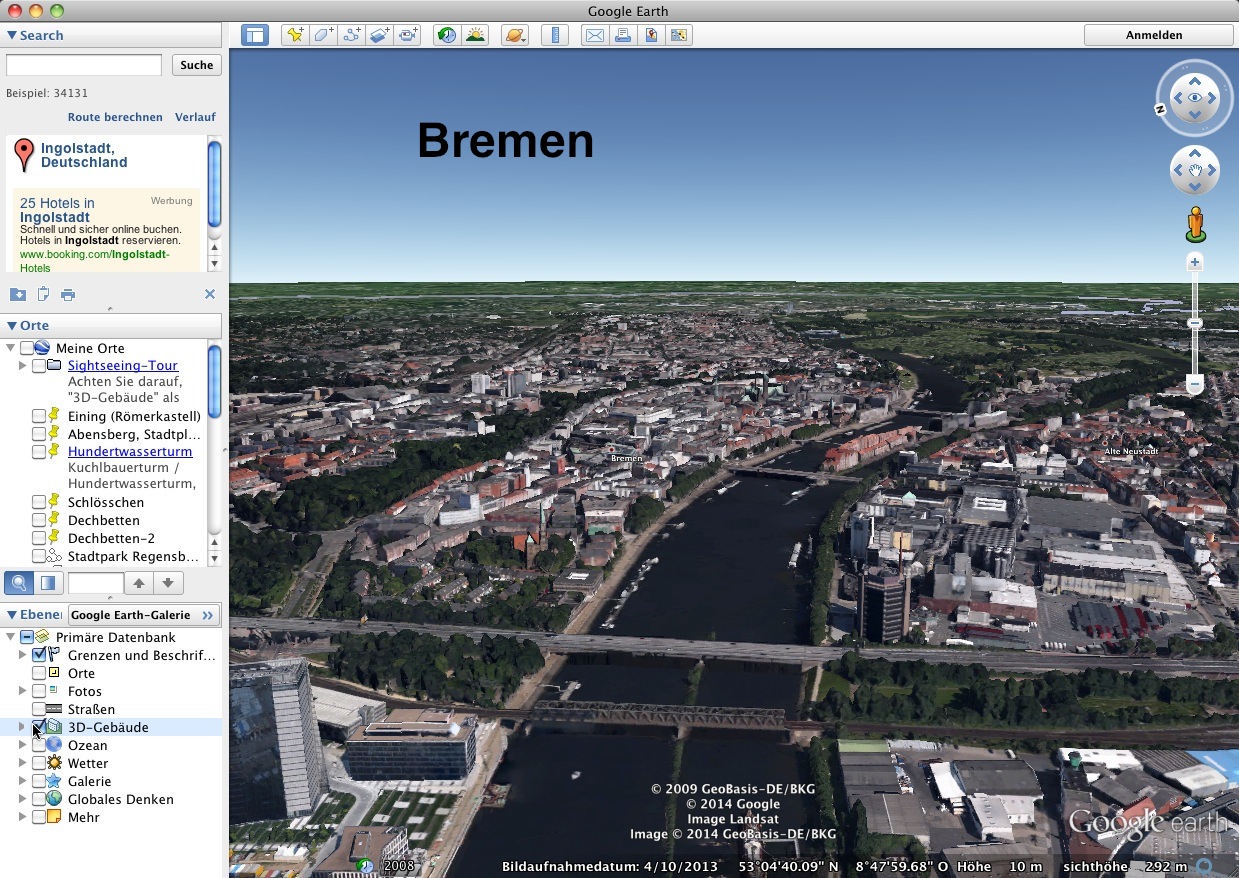The height and width of the screenshot is (878, 1239).
Task: Collapse the Primäre Datenbank node
Action: (10, 637)
